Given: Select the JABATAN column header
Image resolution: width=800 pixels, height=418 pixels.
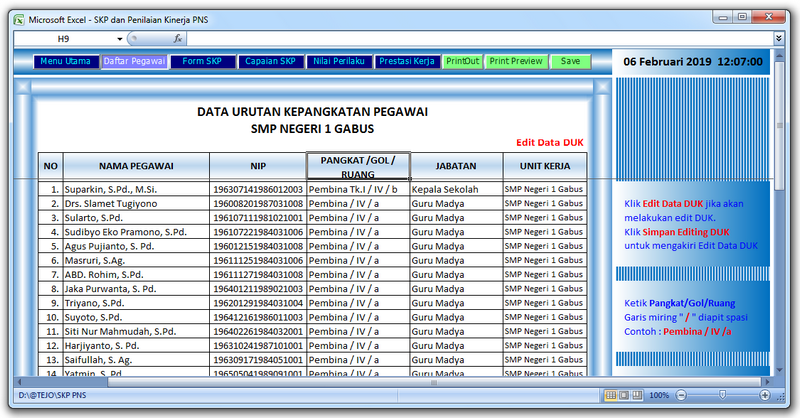Looking at the screenshot, I should click(456, 166).
